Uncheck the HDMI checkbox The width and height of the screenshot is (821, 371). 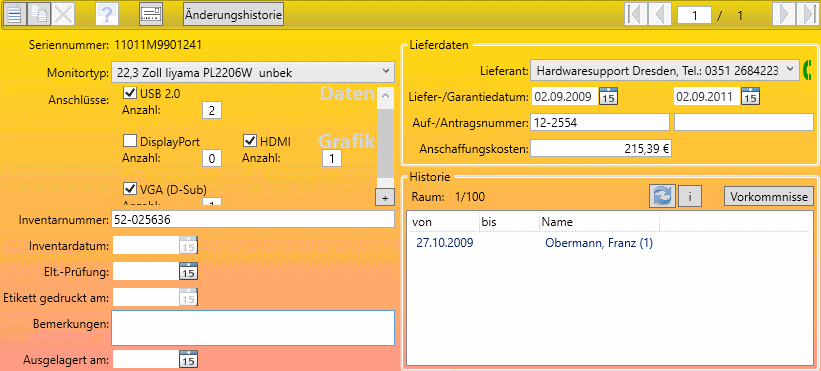[x=250, y=141]
